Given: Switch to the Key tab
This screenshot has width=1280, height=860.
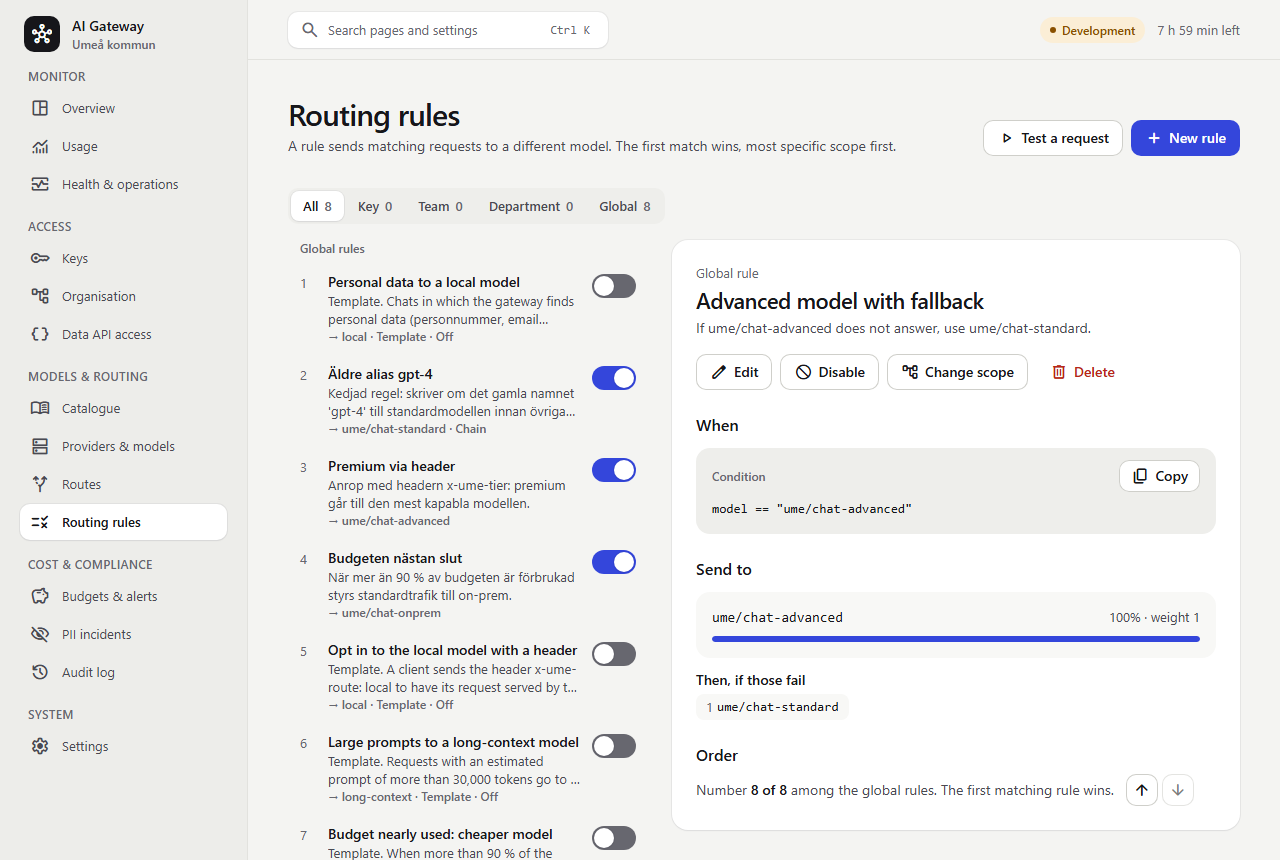Looking at the screenshot, I should pos(375,206).
